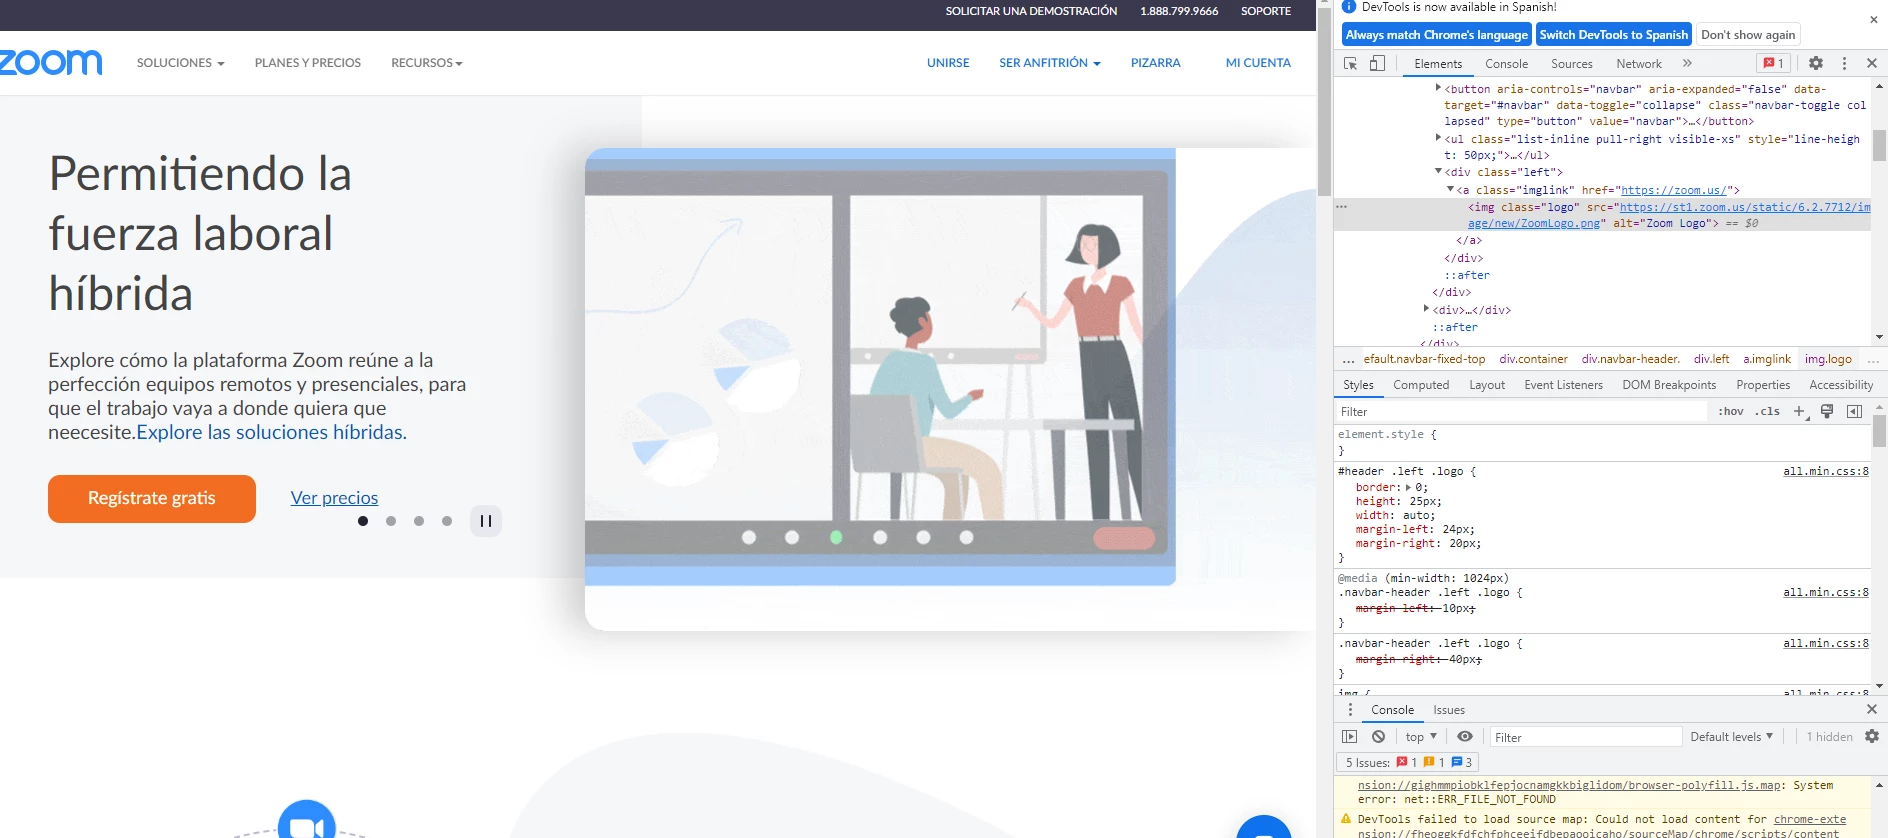Select the first carousel dot
The image size is (1888, 838).
click(363, 521)
